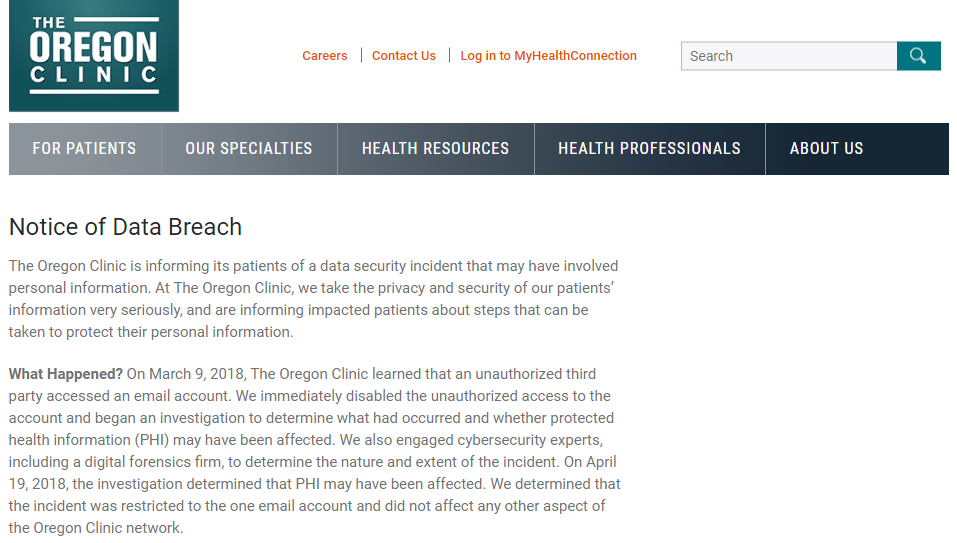
Task: Open the For Patients menu
Action: pos(85,149)
